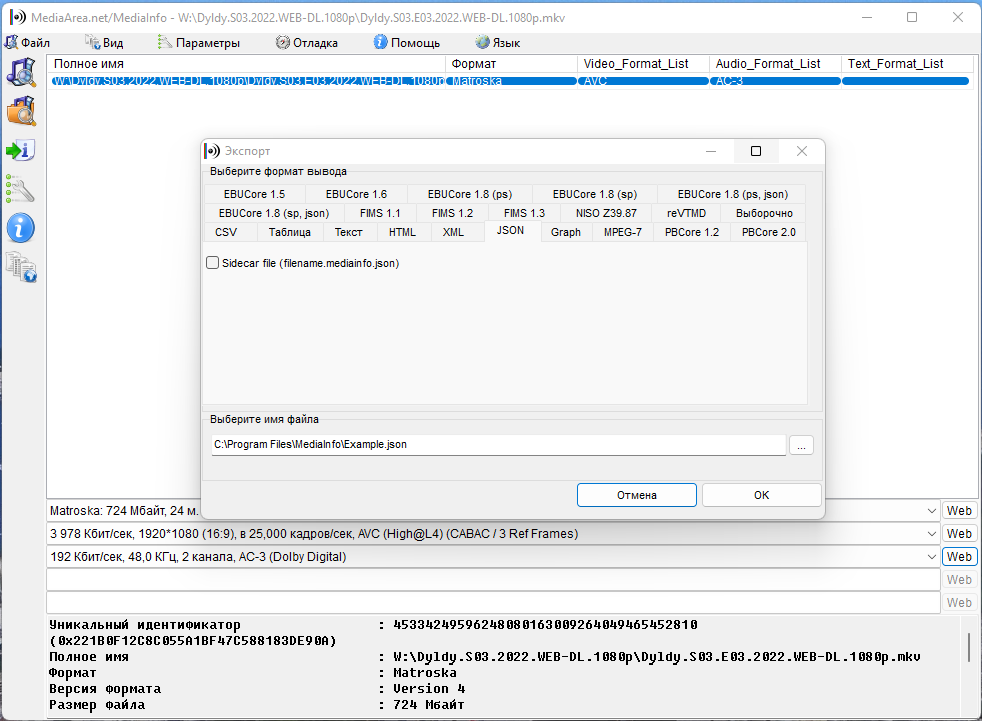Toggle Sidecar file checkbox
This screenshot has width=982, height=721.
click(x=213, y=263)
